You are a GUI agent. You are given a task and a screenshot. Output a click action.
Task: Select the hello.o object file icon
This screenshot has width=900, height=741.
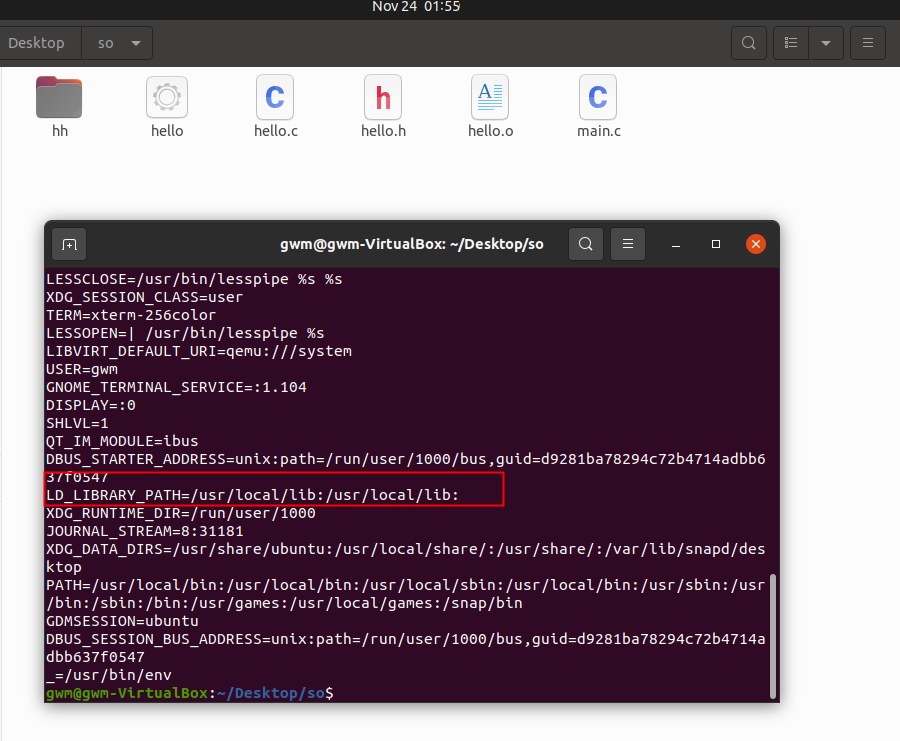[490, 97]
